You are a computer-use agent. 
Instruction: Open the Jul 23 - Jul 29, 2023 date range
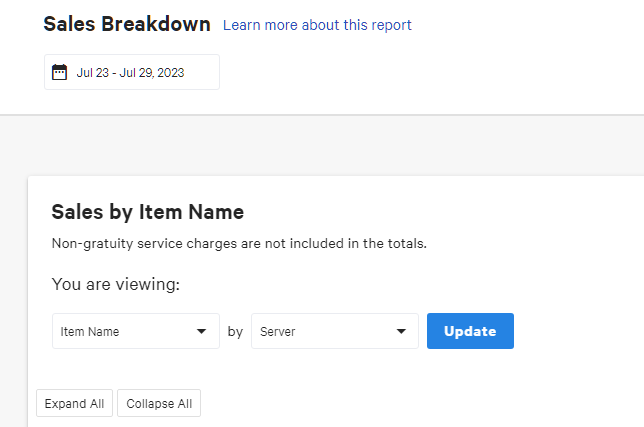coord(131,72)
